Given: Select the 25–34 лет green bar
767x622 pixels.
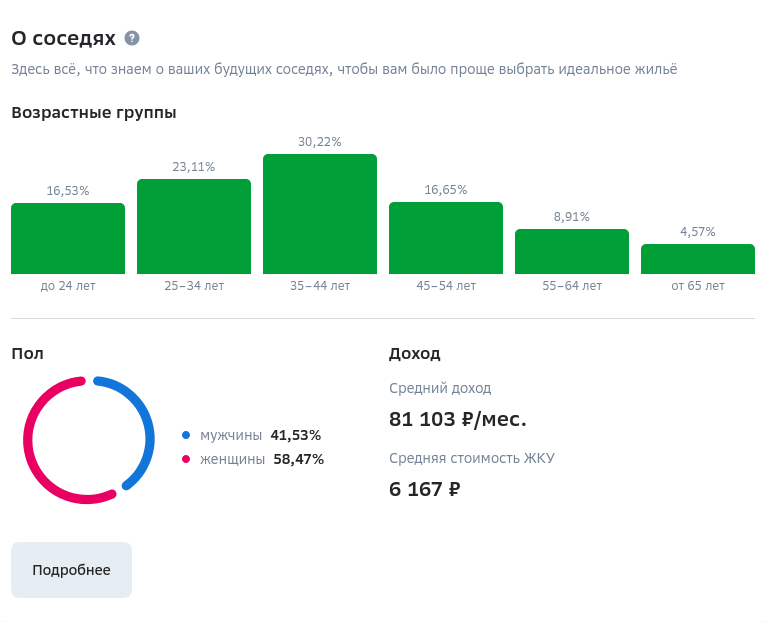Looking at the screenshot, I should point(194,226).
